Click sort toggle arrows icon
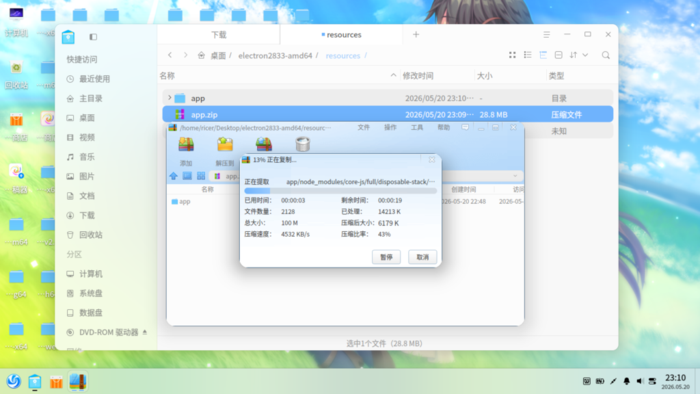 (x=574, y=55)
